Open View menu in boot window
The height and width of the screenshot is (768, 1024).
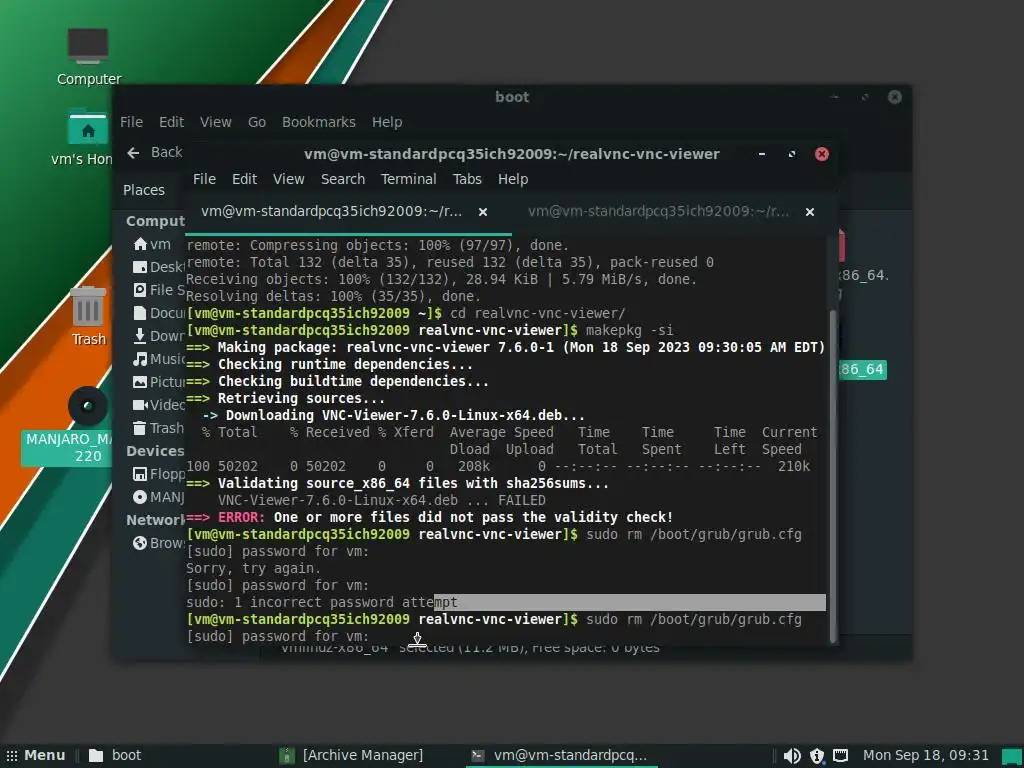pyautogui.click(x=216, y=122)
